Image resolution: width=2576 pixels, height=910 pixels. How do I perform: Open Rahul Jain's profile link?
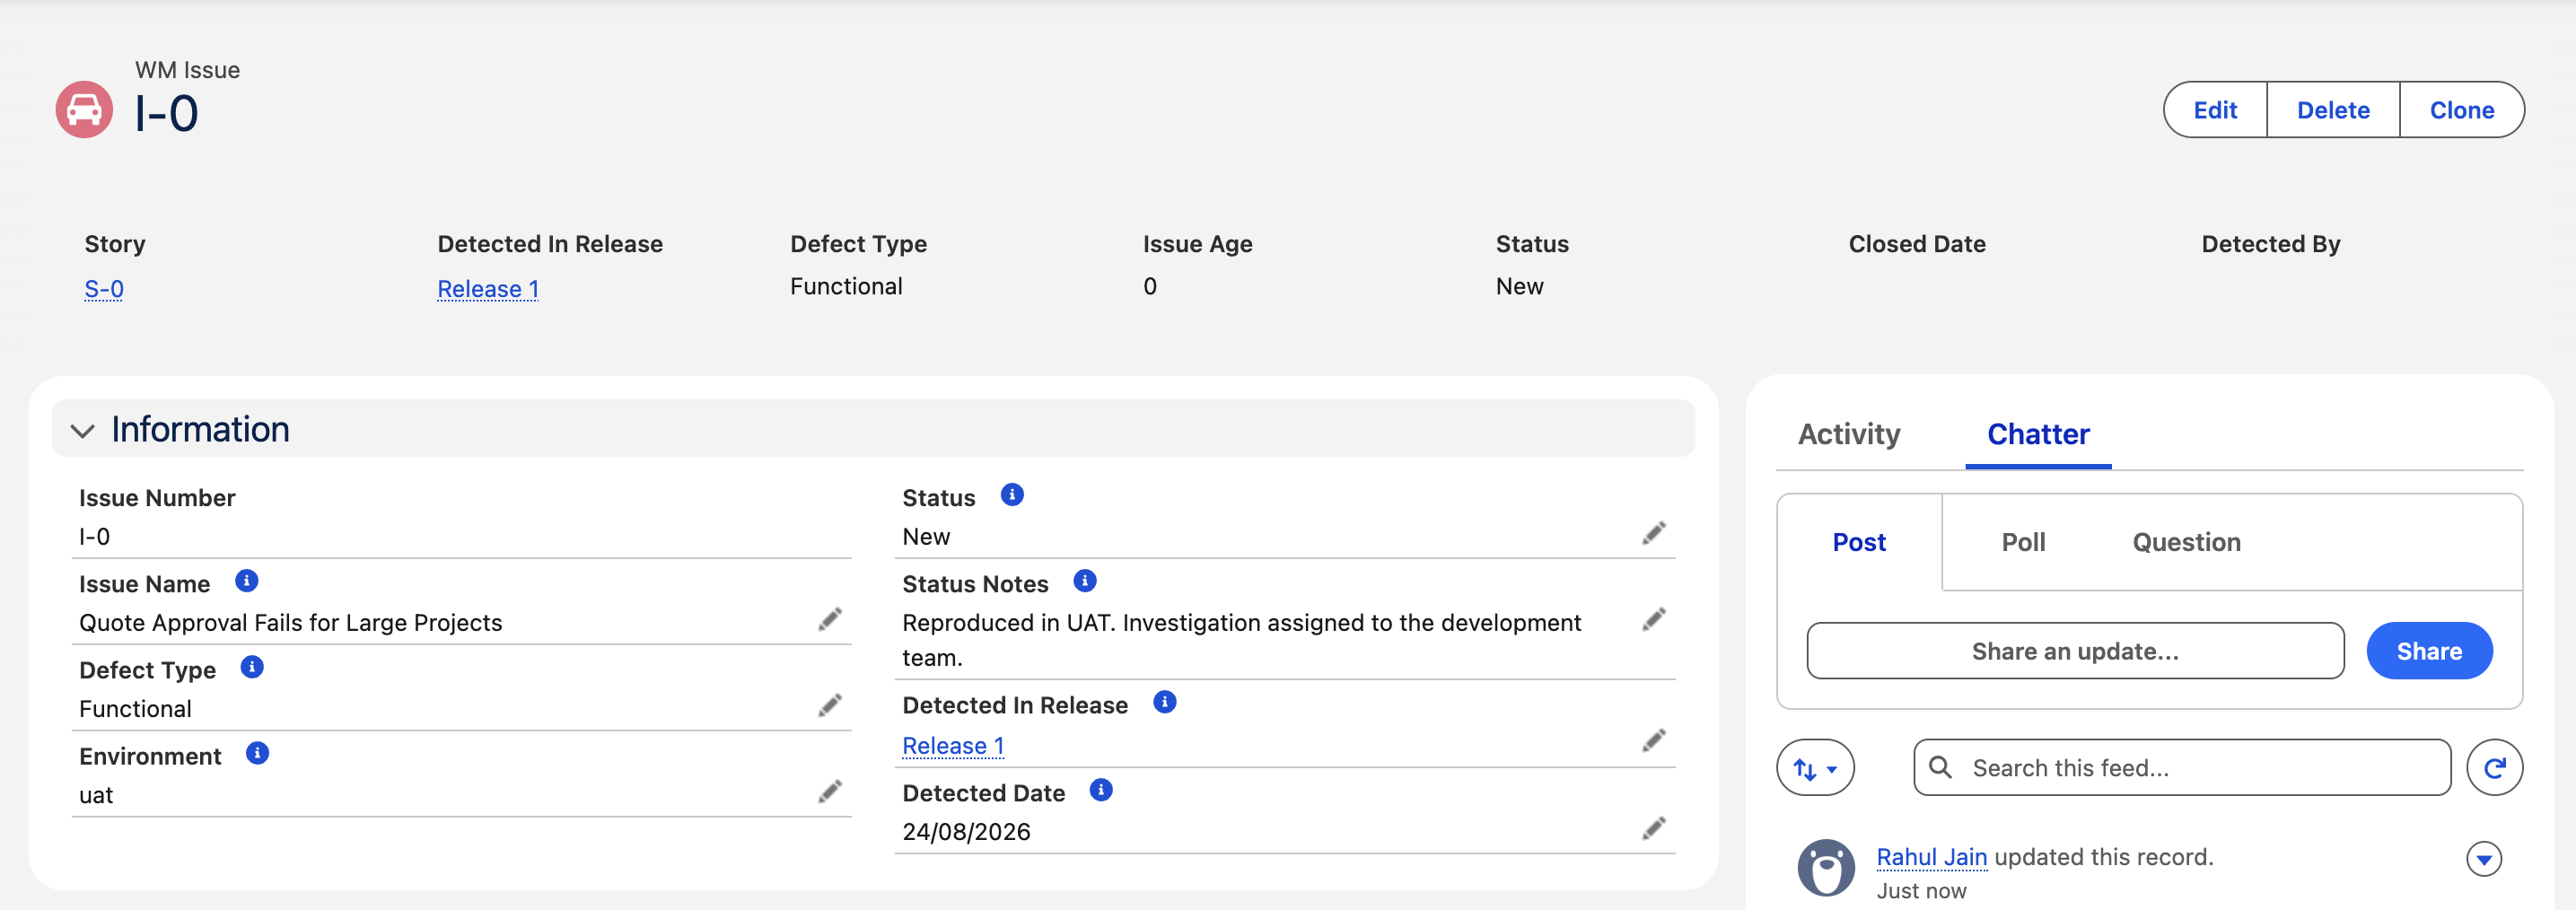(1931, 857)
